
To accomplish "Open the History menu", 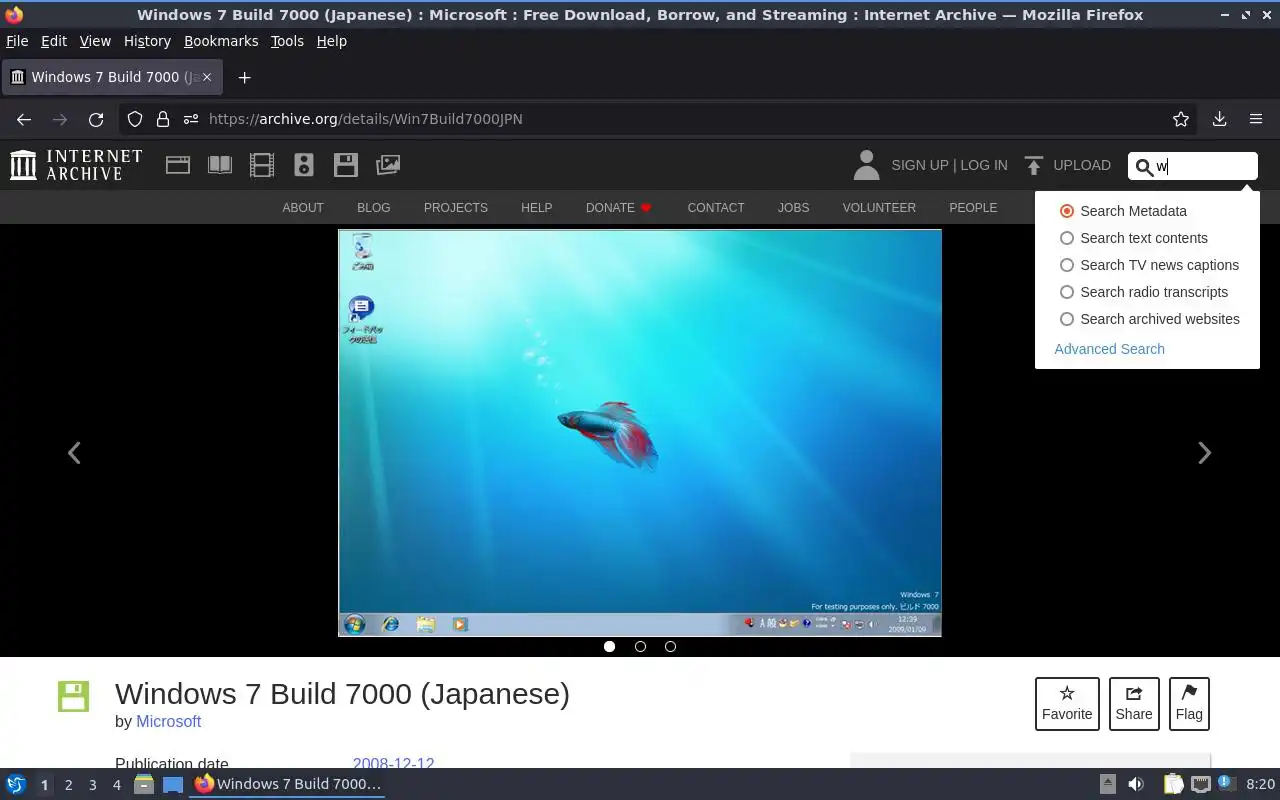I will pyautogui.click(x=147, y=41).
